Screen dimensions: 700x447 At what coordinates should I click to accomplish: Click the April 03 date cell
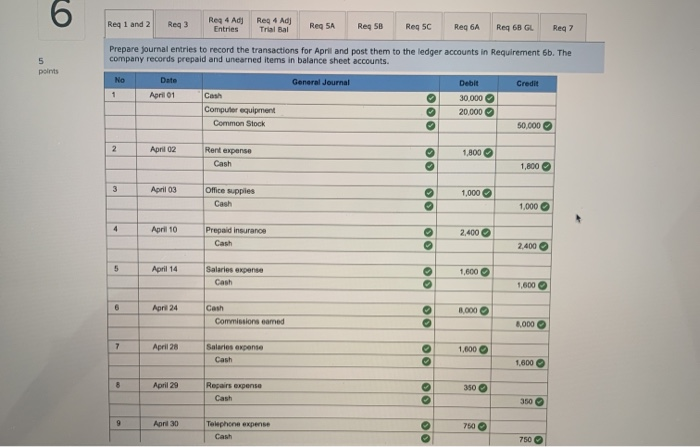(170, 190)
